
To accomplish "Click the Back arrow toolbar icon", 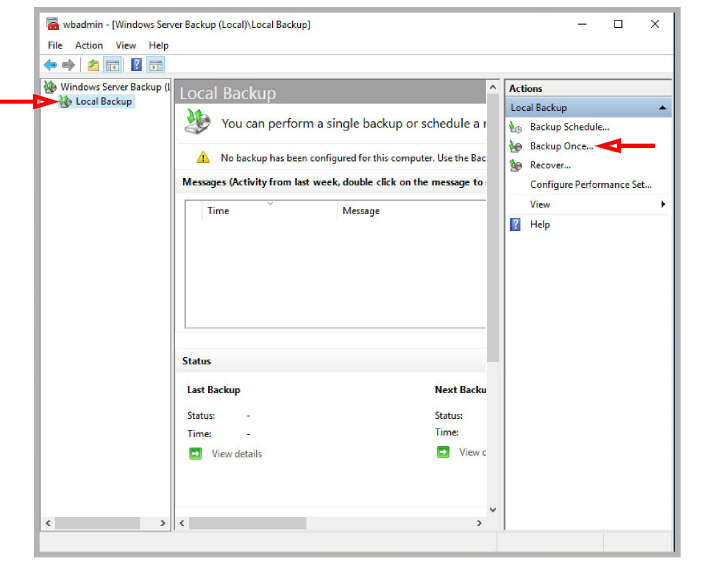I will (x=50, y=65).
